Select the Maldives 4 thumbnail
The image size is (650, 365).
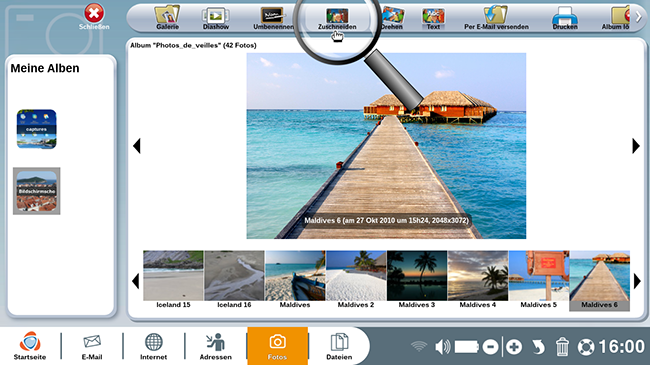coord(478,280)
